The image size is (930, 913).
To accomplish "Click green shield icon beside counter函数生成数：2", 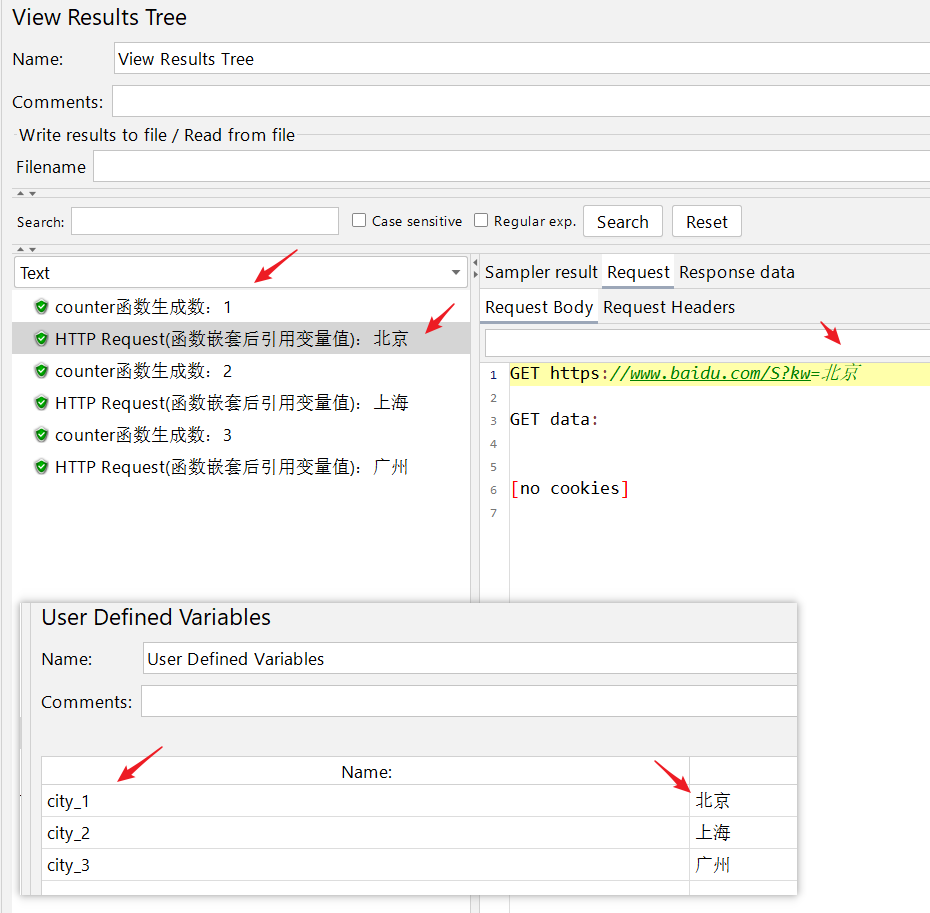I will [41, 371].
